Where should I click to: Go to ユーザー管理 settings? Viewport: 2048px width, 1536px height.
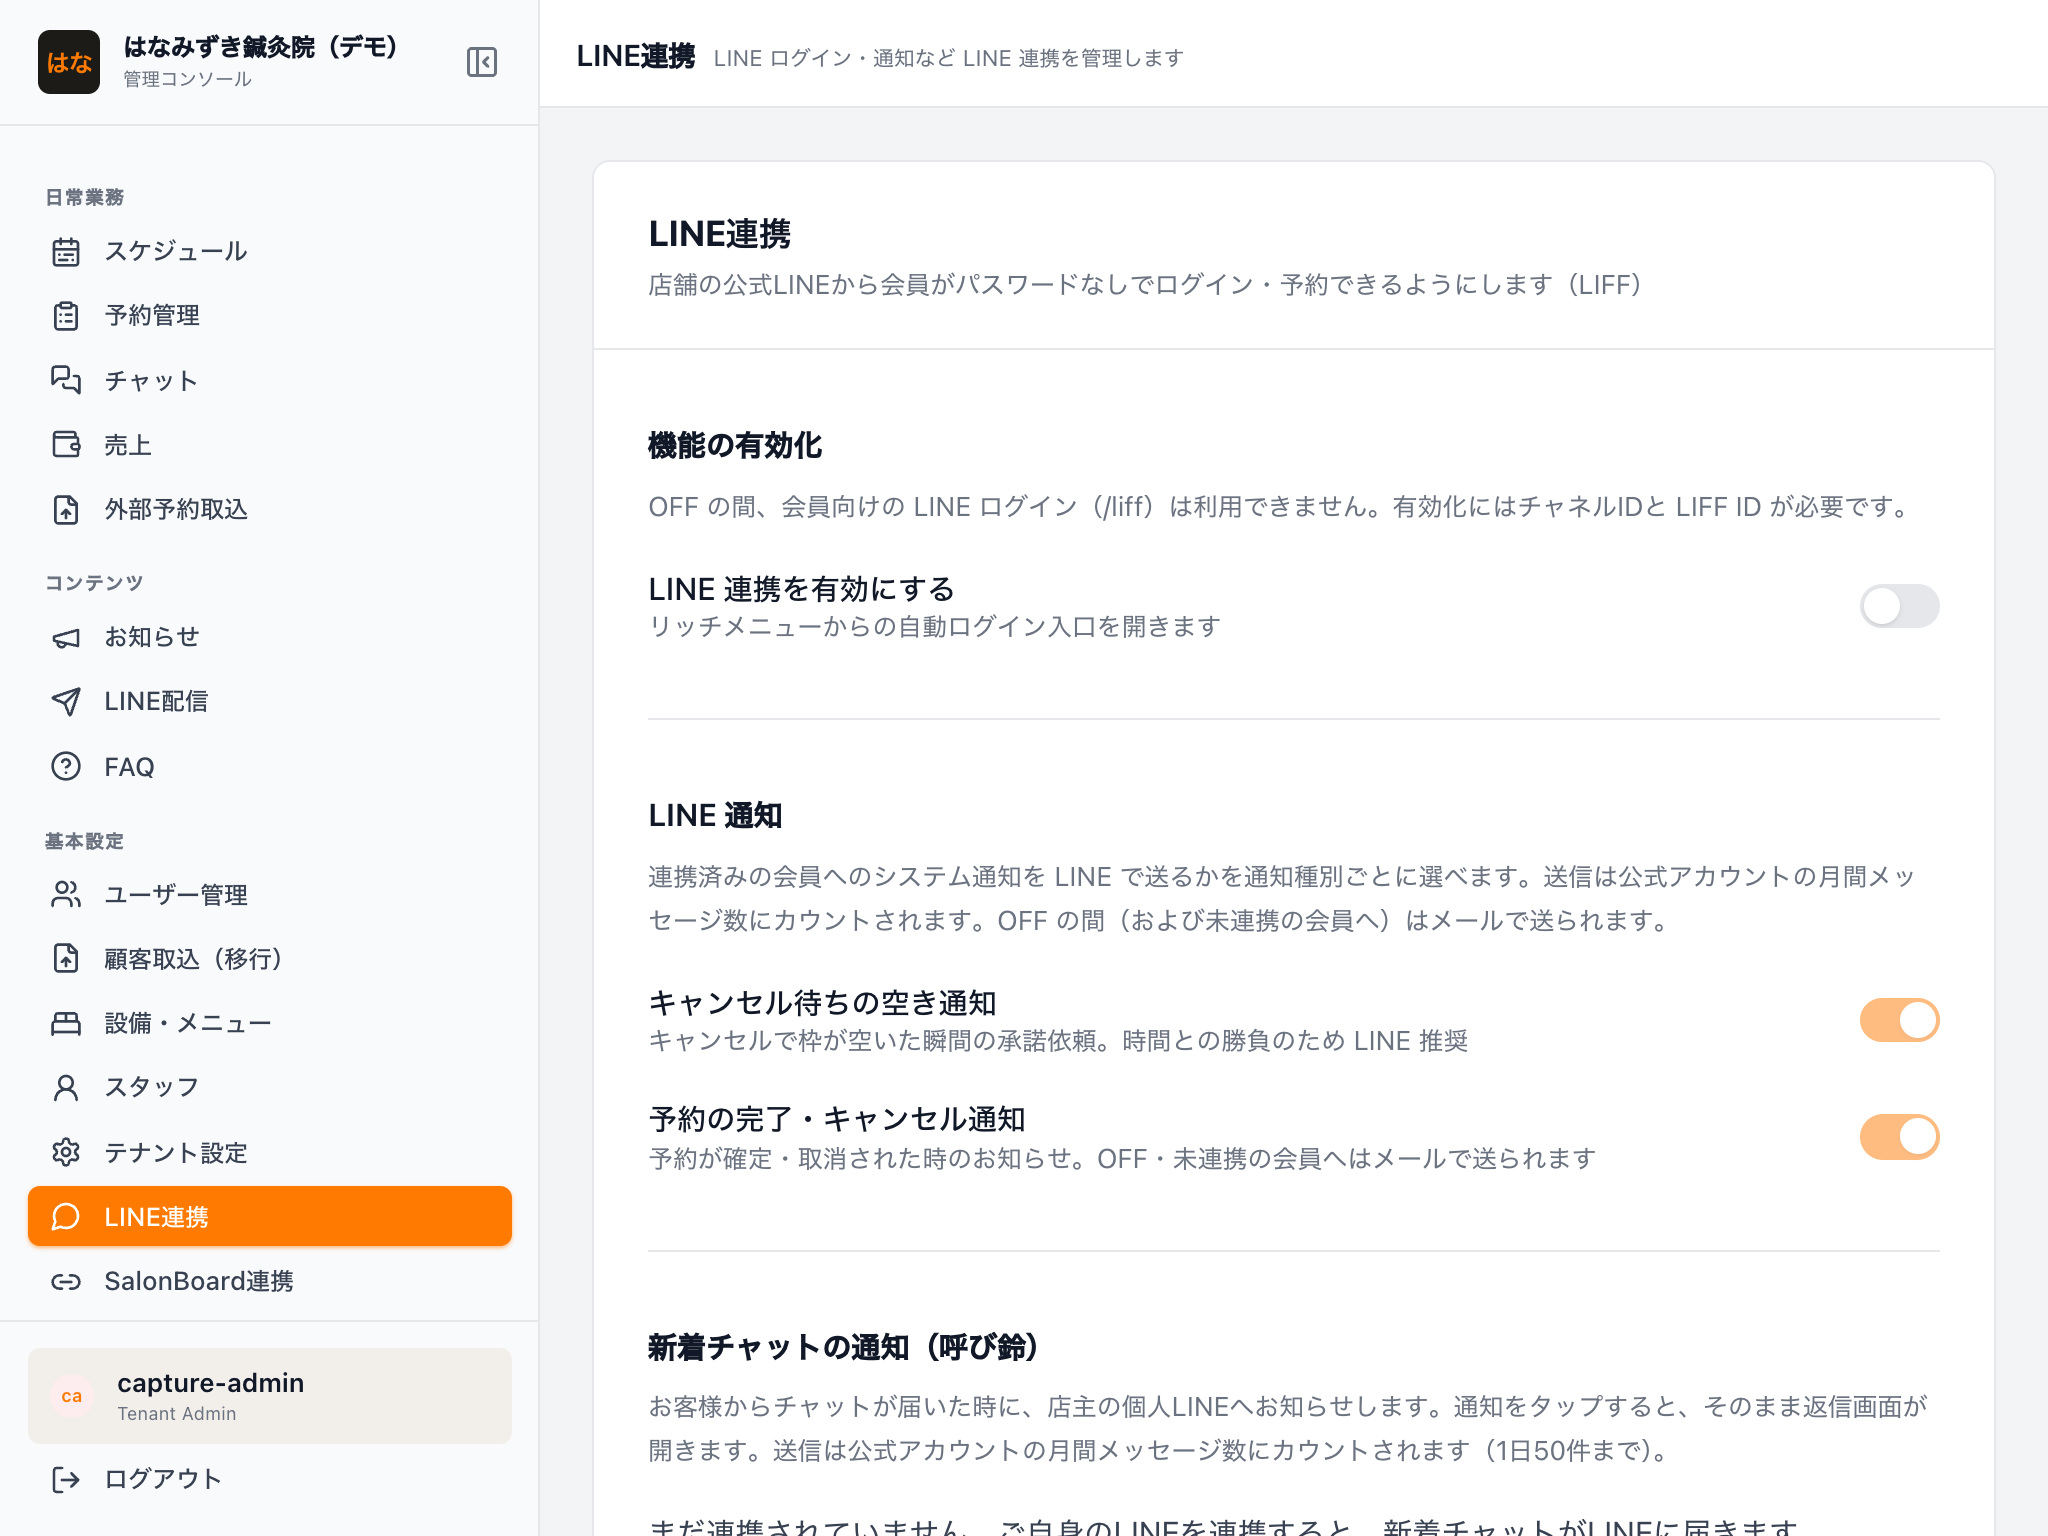(x=270, y=894)
